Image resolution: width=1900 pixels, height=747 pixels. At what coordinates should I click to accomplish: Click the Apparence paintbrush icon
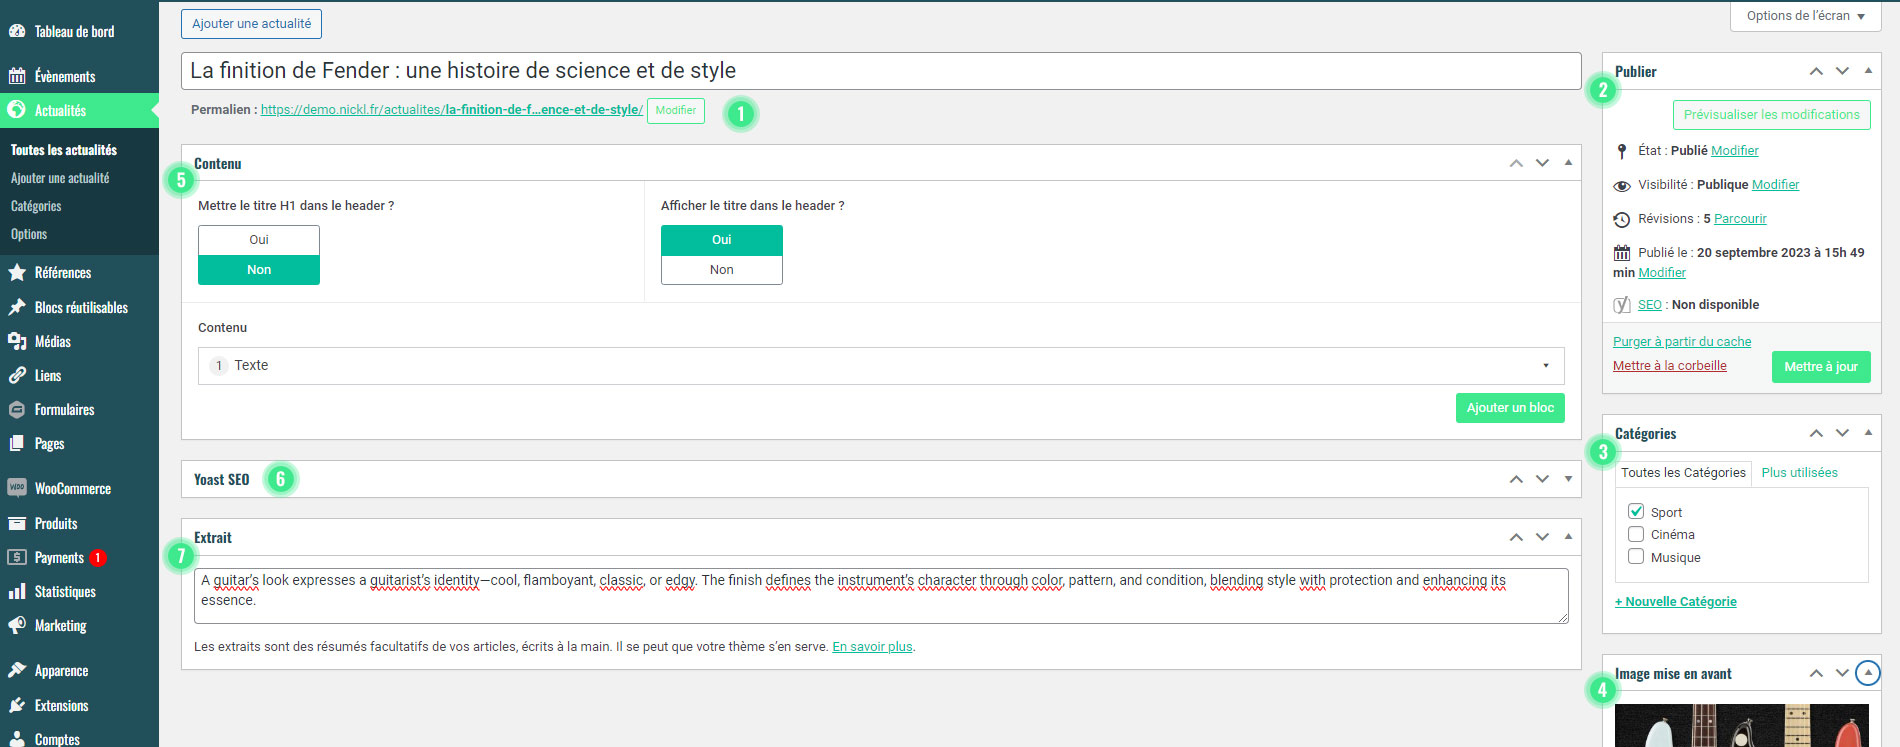[x=17, y=671]
